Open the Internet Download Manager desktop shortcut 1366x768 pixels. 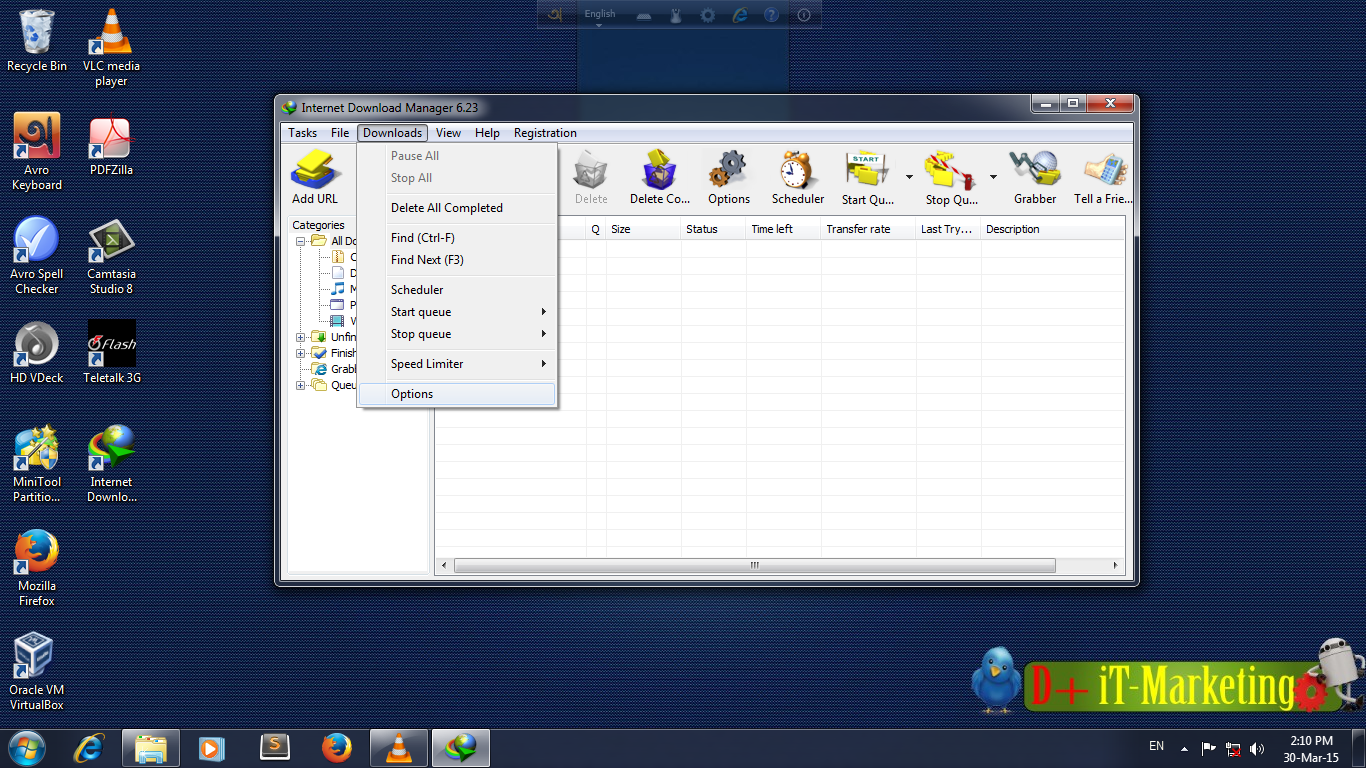(x=111, y=463)
